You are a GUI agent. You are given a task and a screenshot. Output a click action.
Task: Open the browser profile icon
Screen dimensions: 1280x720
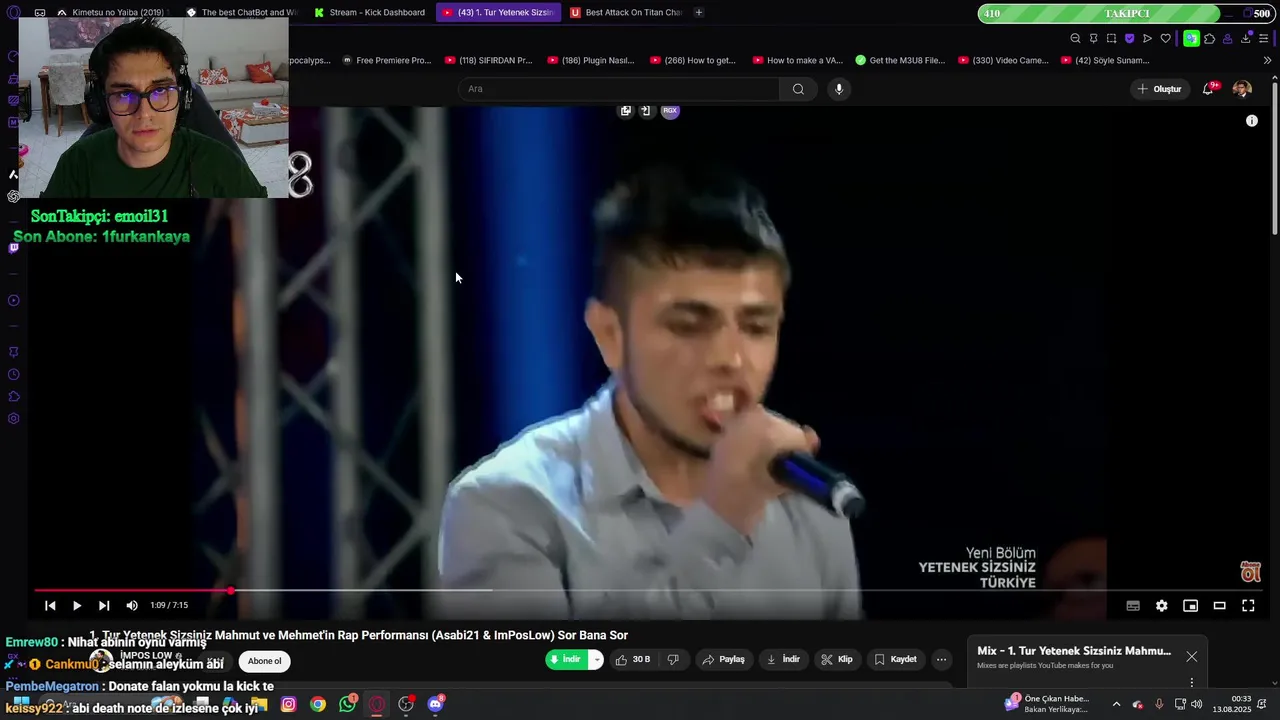click(x=1227, y=39)
